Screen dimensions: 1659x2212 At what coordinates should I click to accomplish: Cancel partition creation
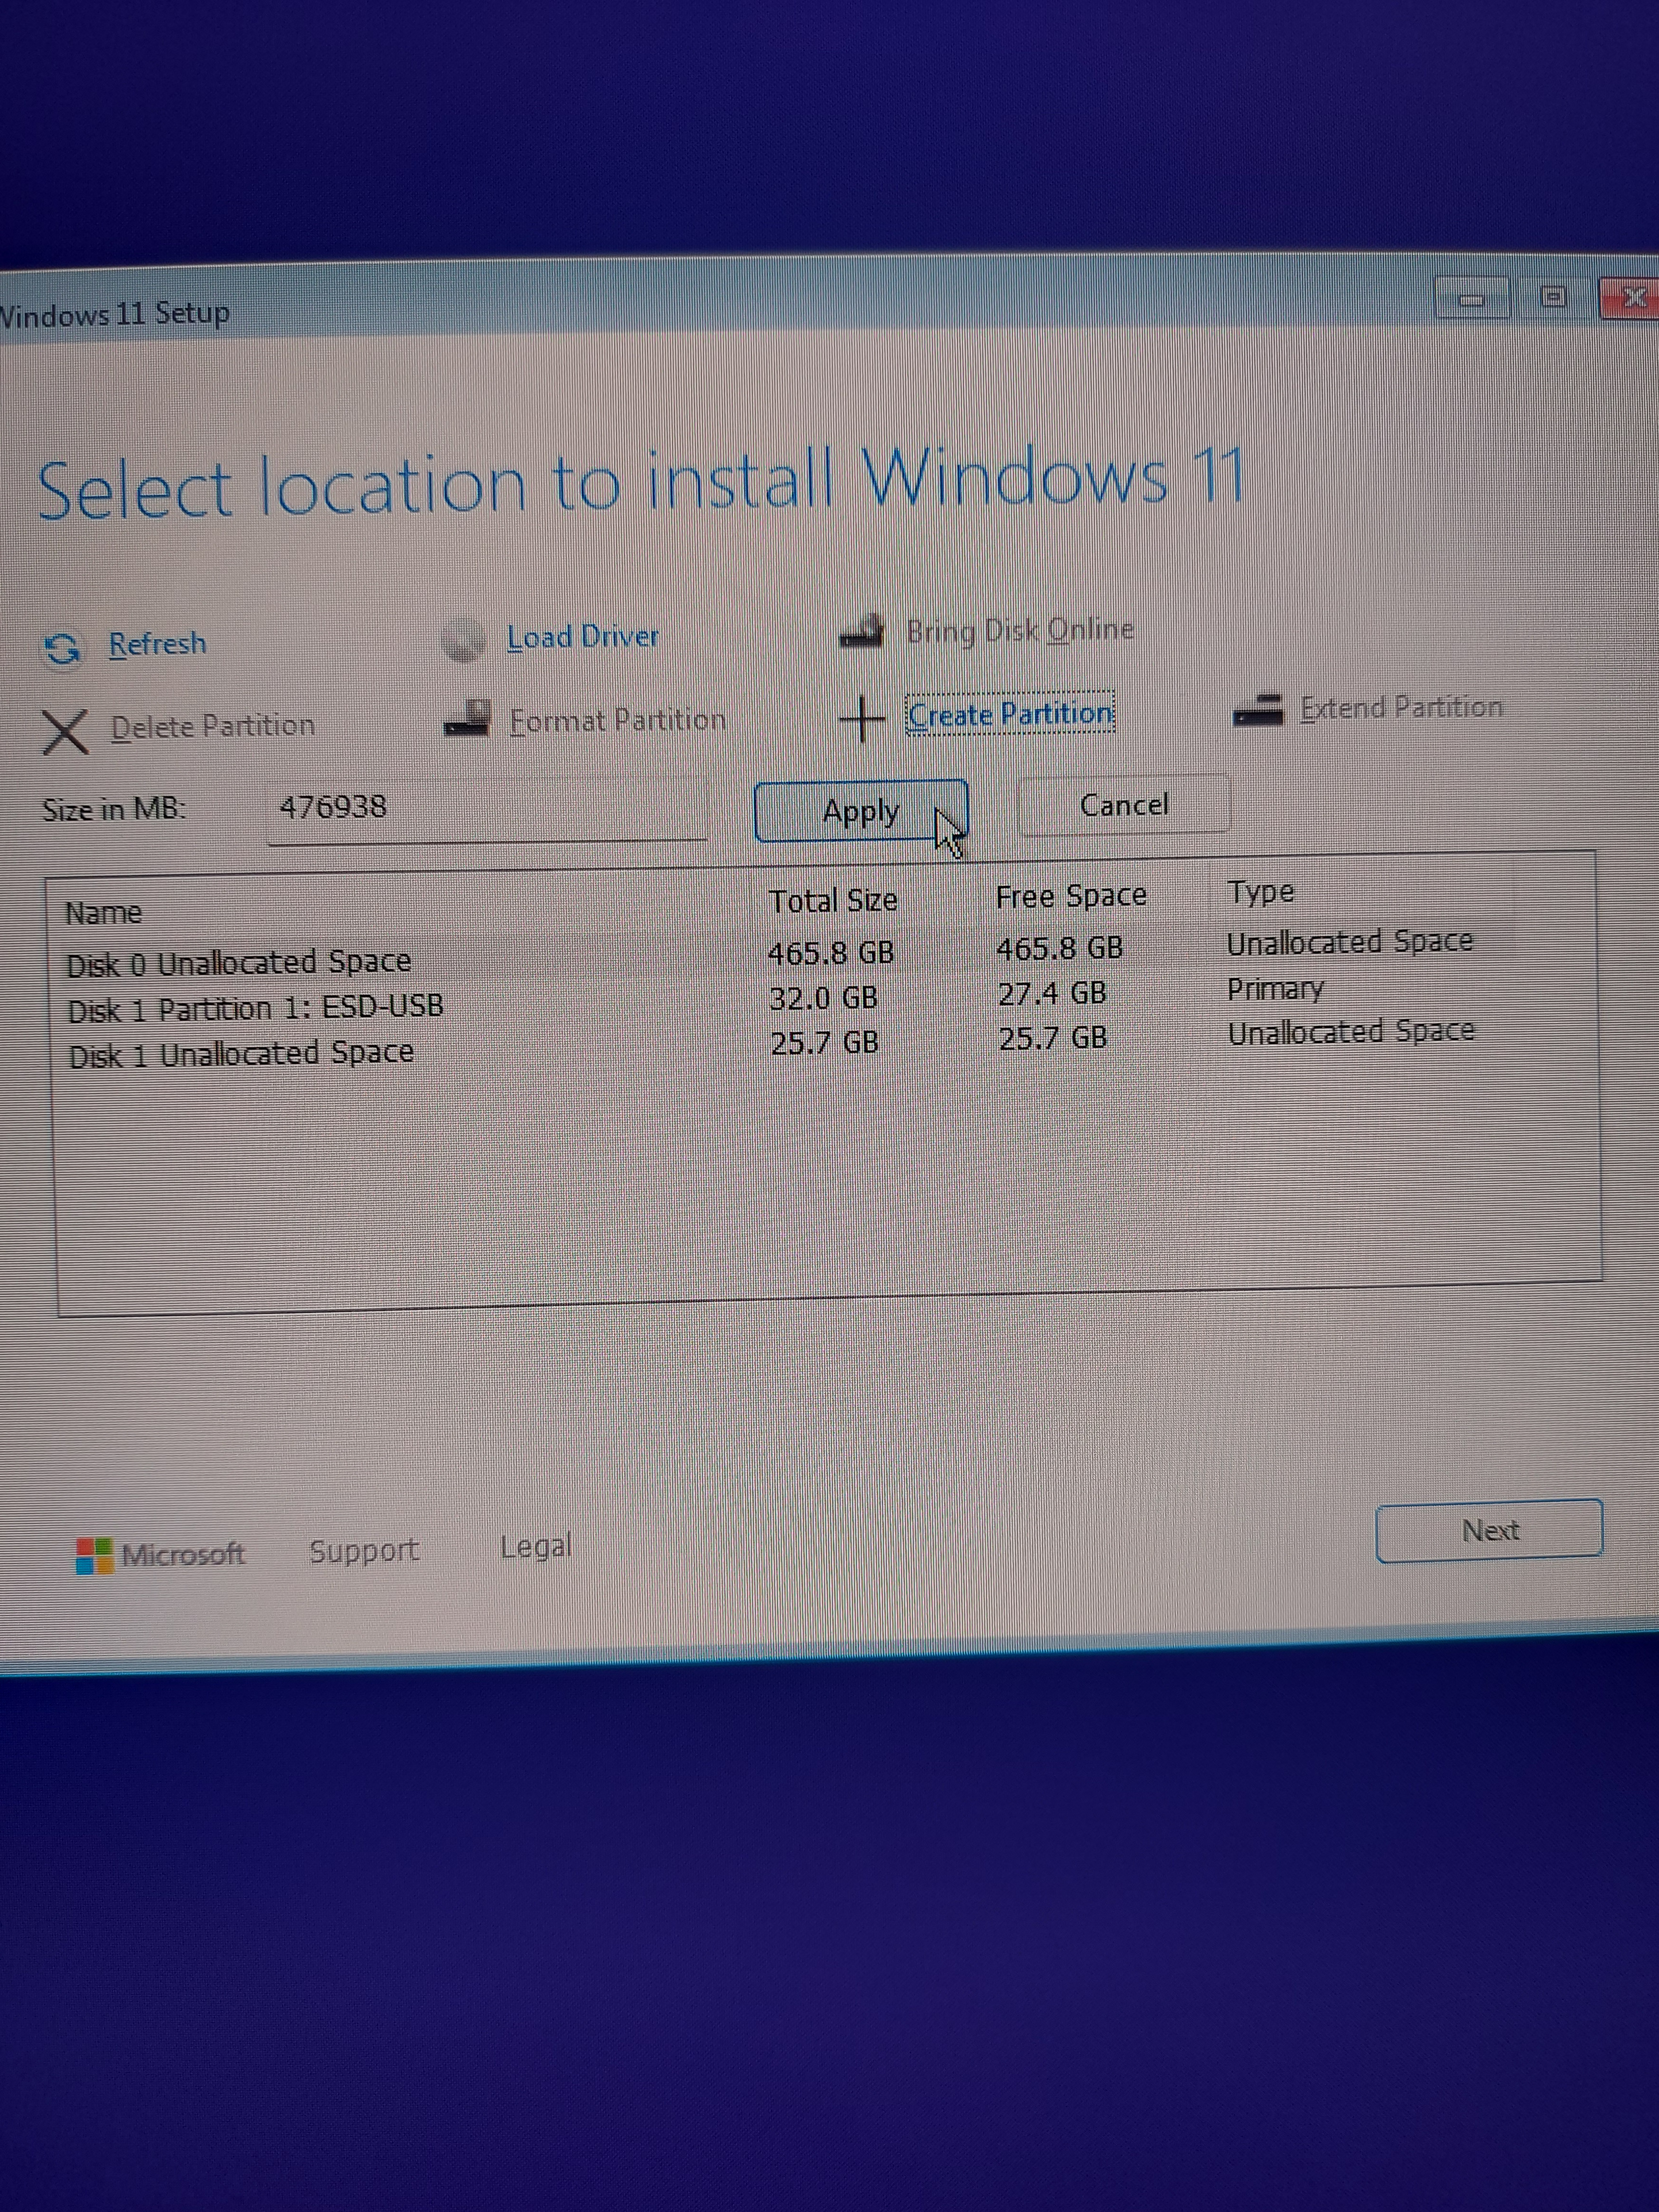[1124, 804]
